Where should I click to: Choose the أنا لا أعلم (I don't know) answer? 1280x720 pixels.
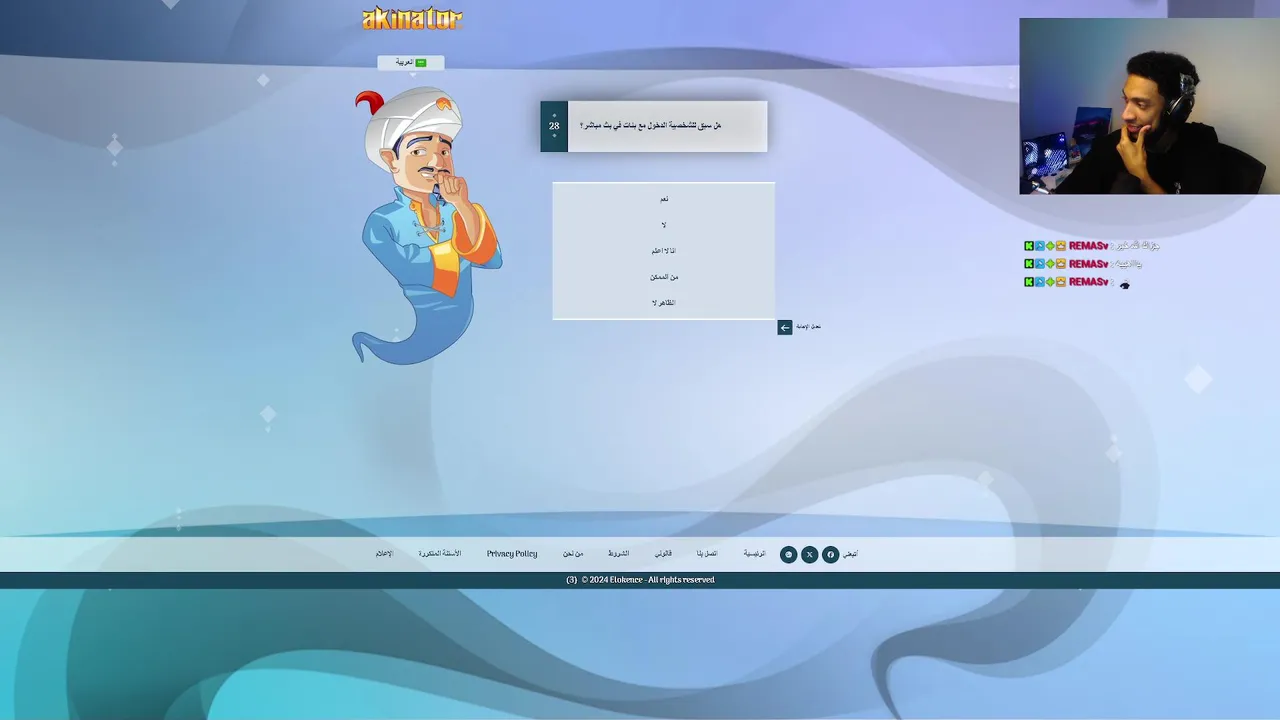[664, 251]
